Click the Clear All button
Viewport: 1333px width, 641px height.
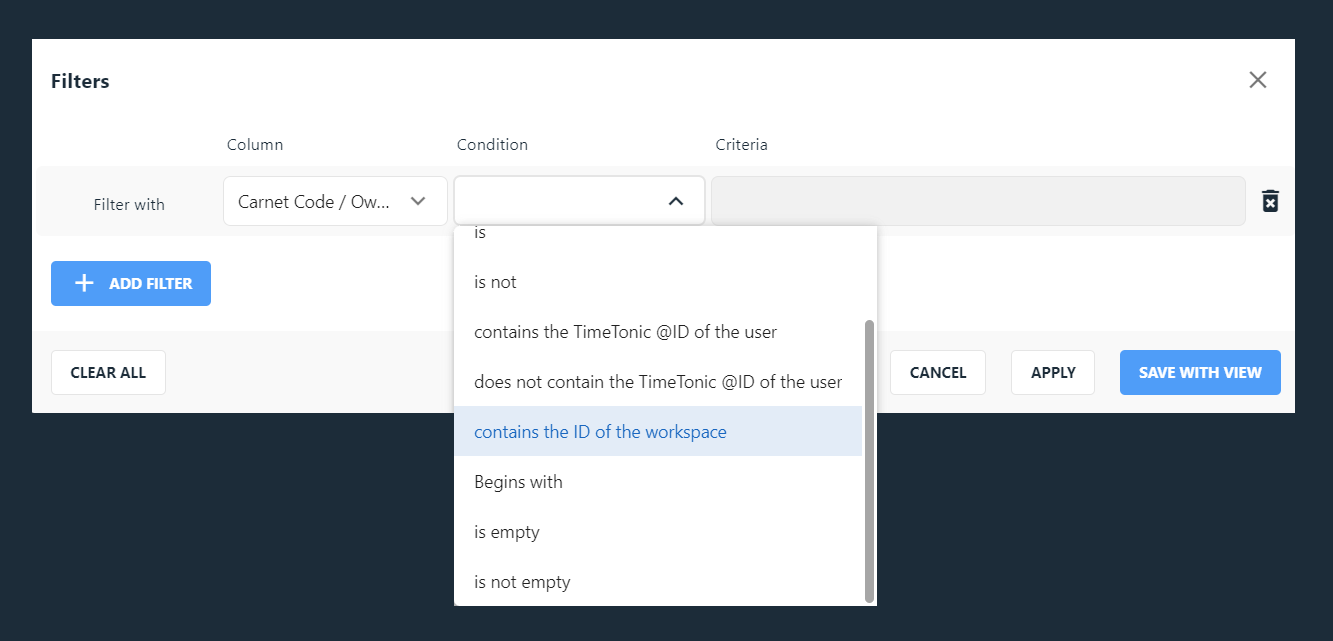click(x=108, y=373)
